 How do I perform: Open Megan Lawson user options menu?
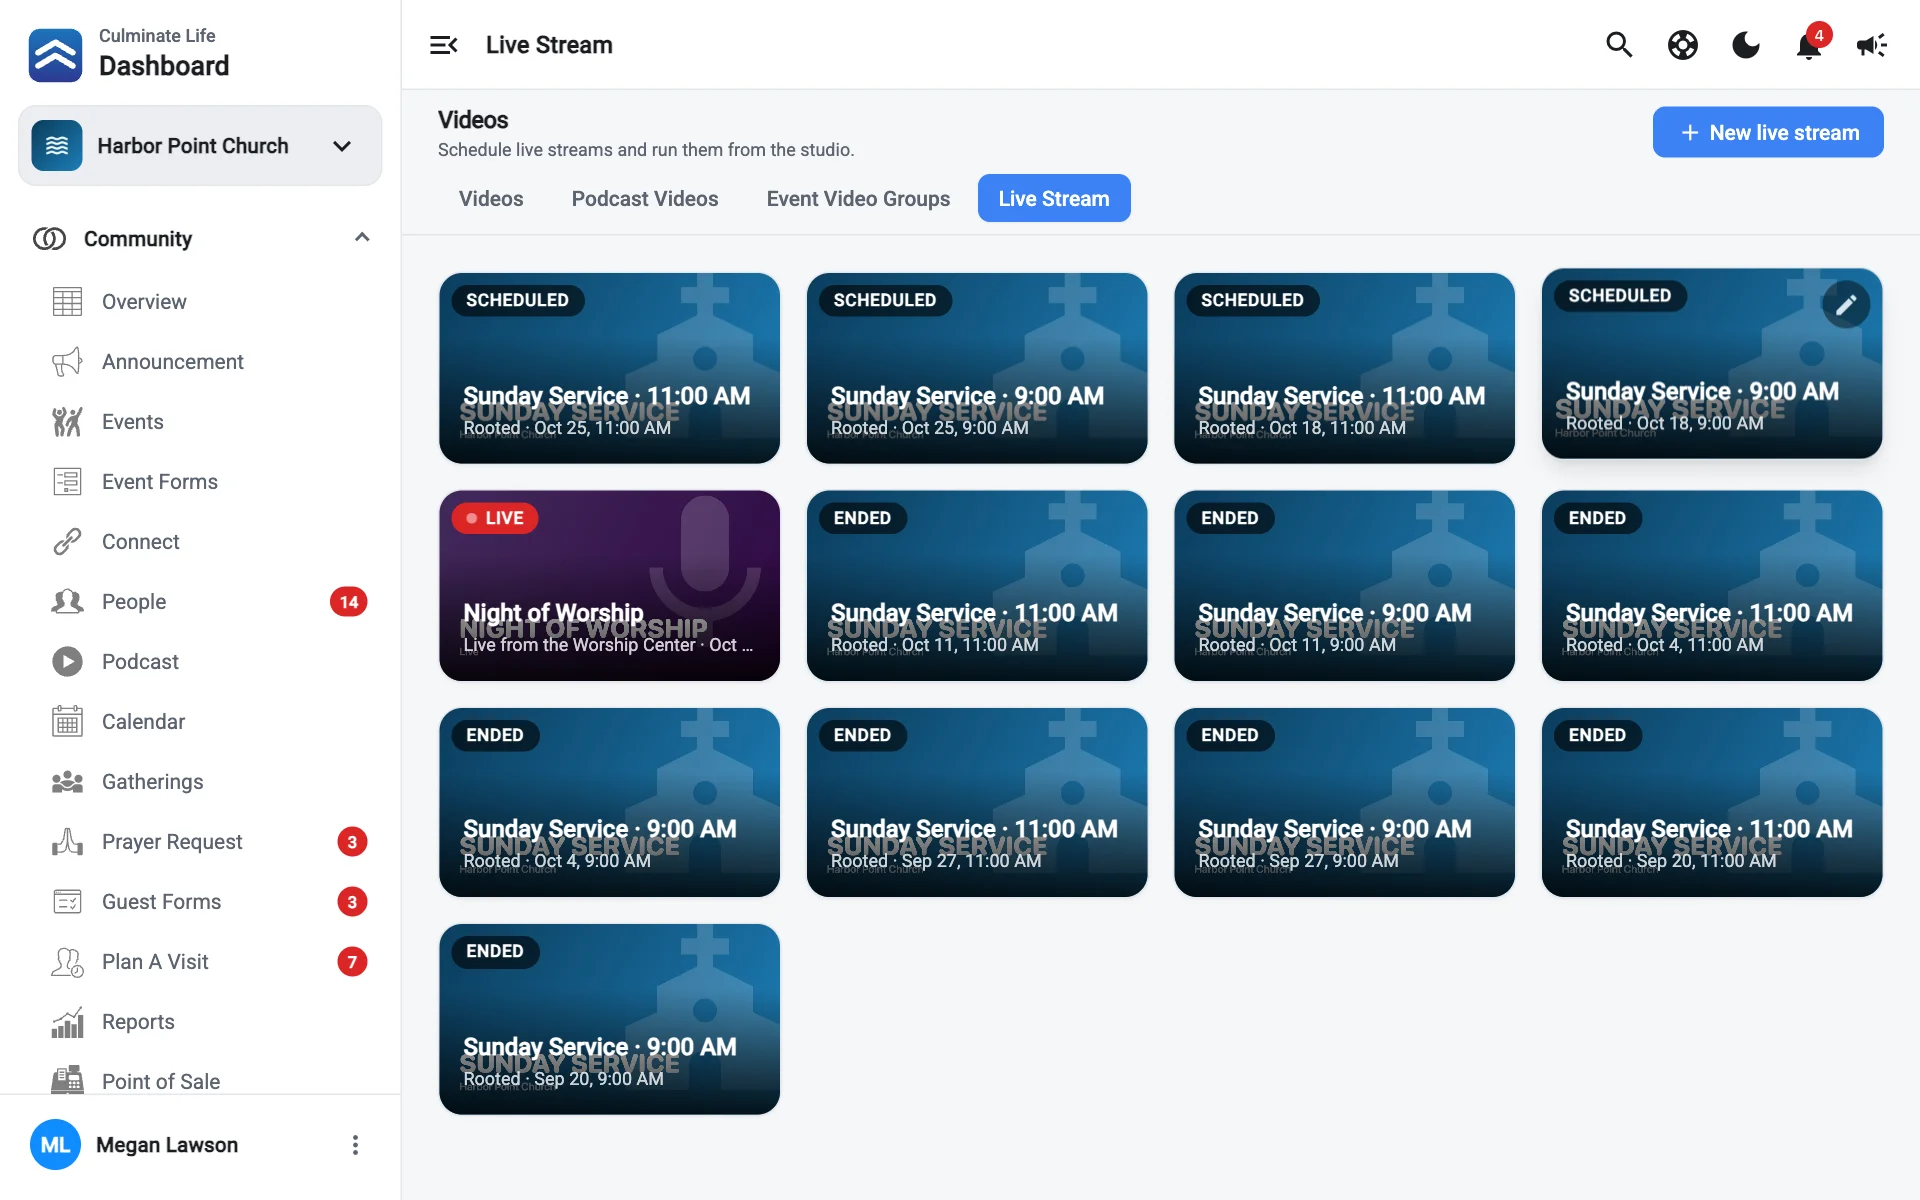click(355, 1145)
